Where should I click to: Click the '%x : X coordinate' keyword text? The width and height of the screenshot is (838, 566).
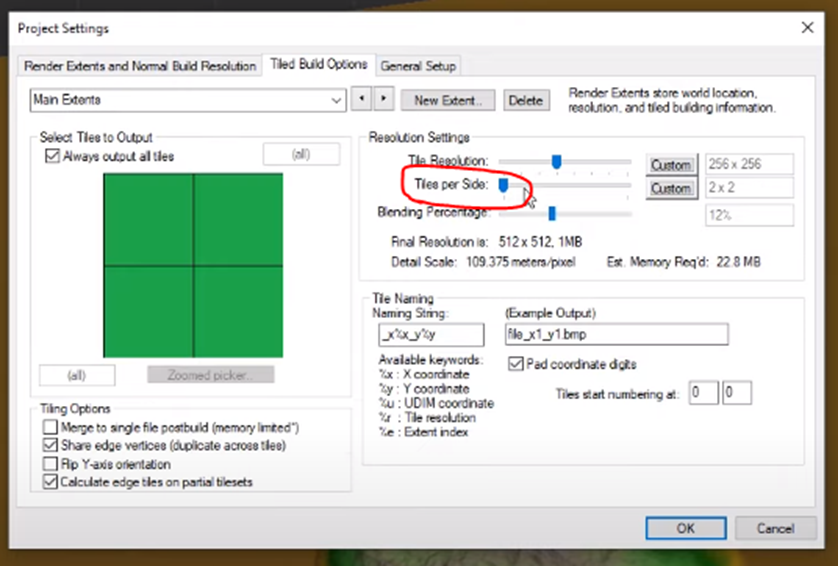pos(424,374)
